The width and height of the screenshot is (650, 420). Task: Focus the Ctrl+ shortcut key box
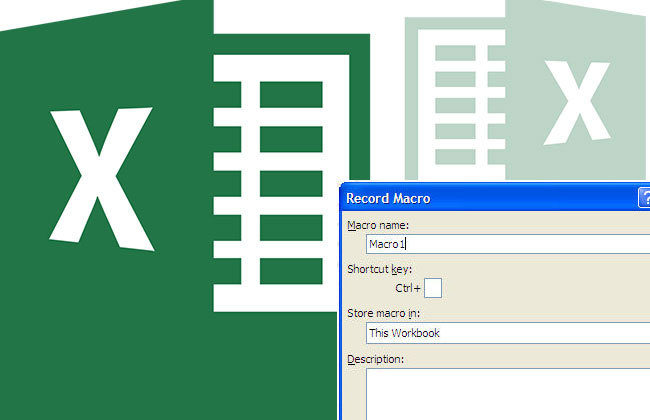(x=433, y=288)
